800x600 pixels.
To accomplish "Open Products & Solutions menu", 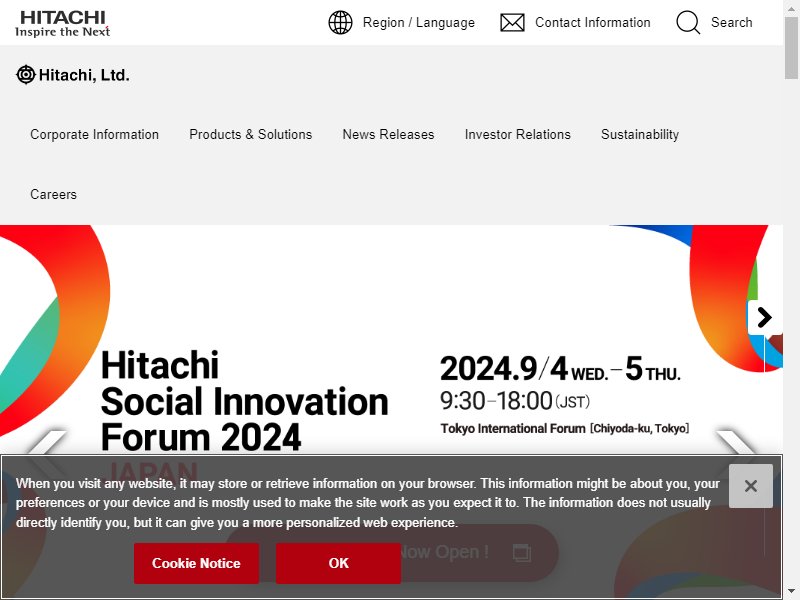I will (x=251, y=134).
